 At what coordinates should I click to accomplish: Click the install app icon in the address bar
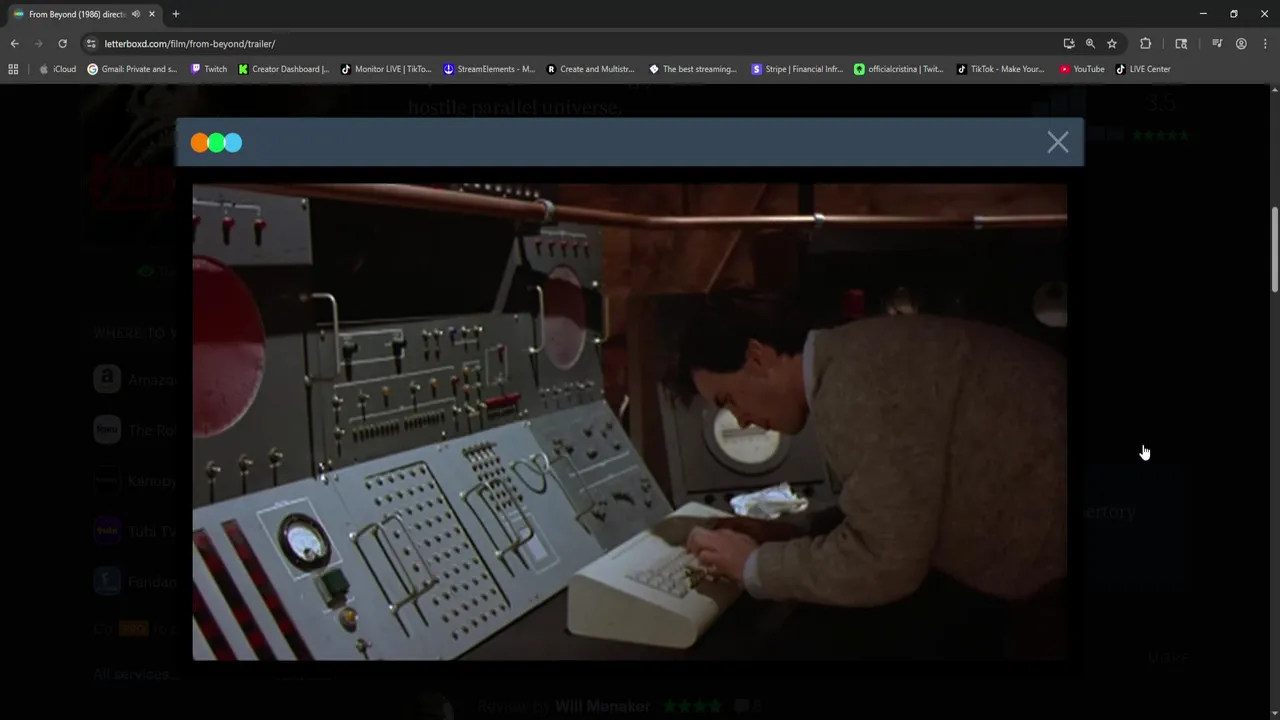(x=1069, y=44)
